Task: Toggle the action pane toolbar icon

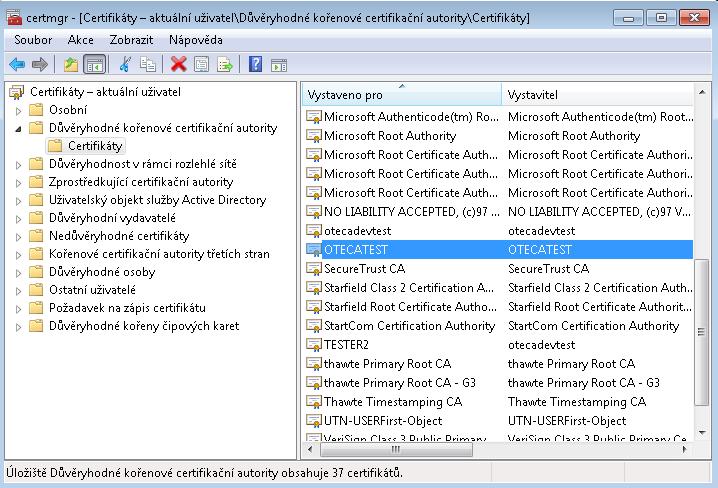Action: click(x=279, y=65)
